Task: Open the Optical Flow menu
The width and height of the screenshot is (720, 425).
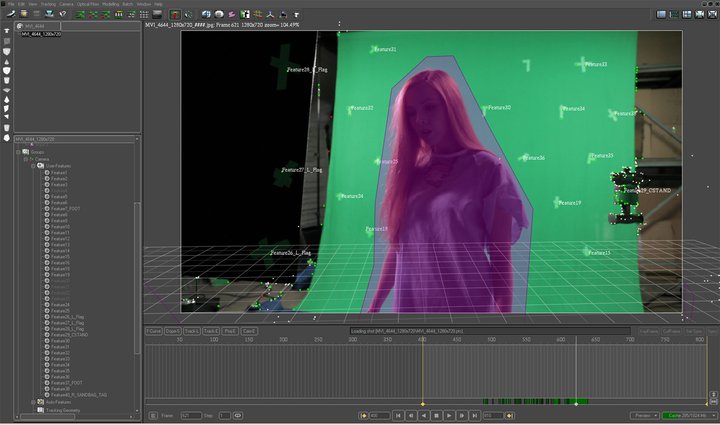Action: [x=88, y=4]
